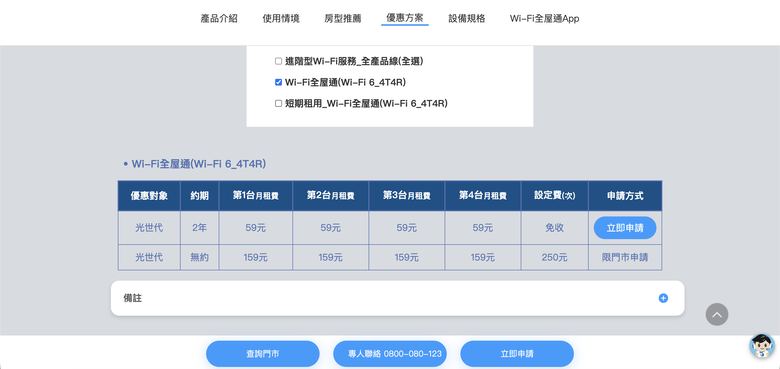Viewport: 780px width, 369px height.
Task: Open the 備註 accordion panel
Action: click(x=397, y=298)
